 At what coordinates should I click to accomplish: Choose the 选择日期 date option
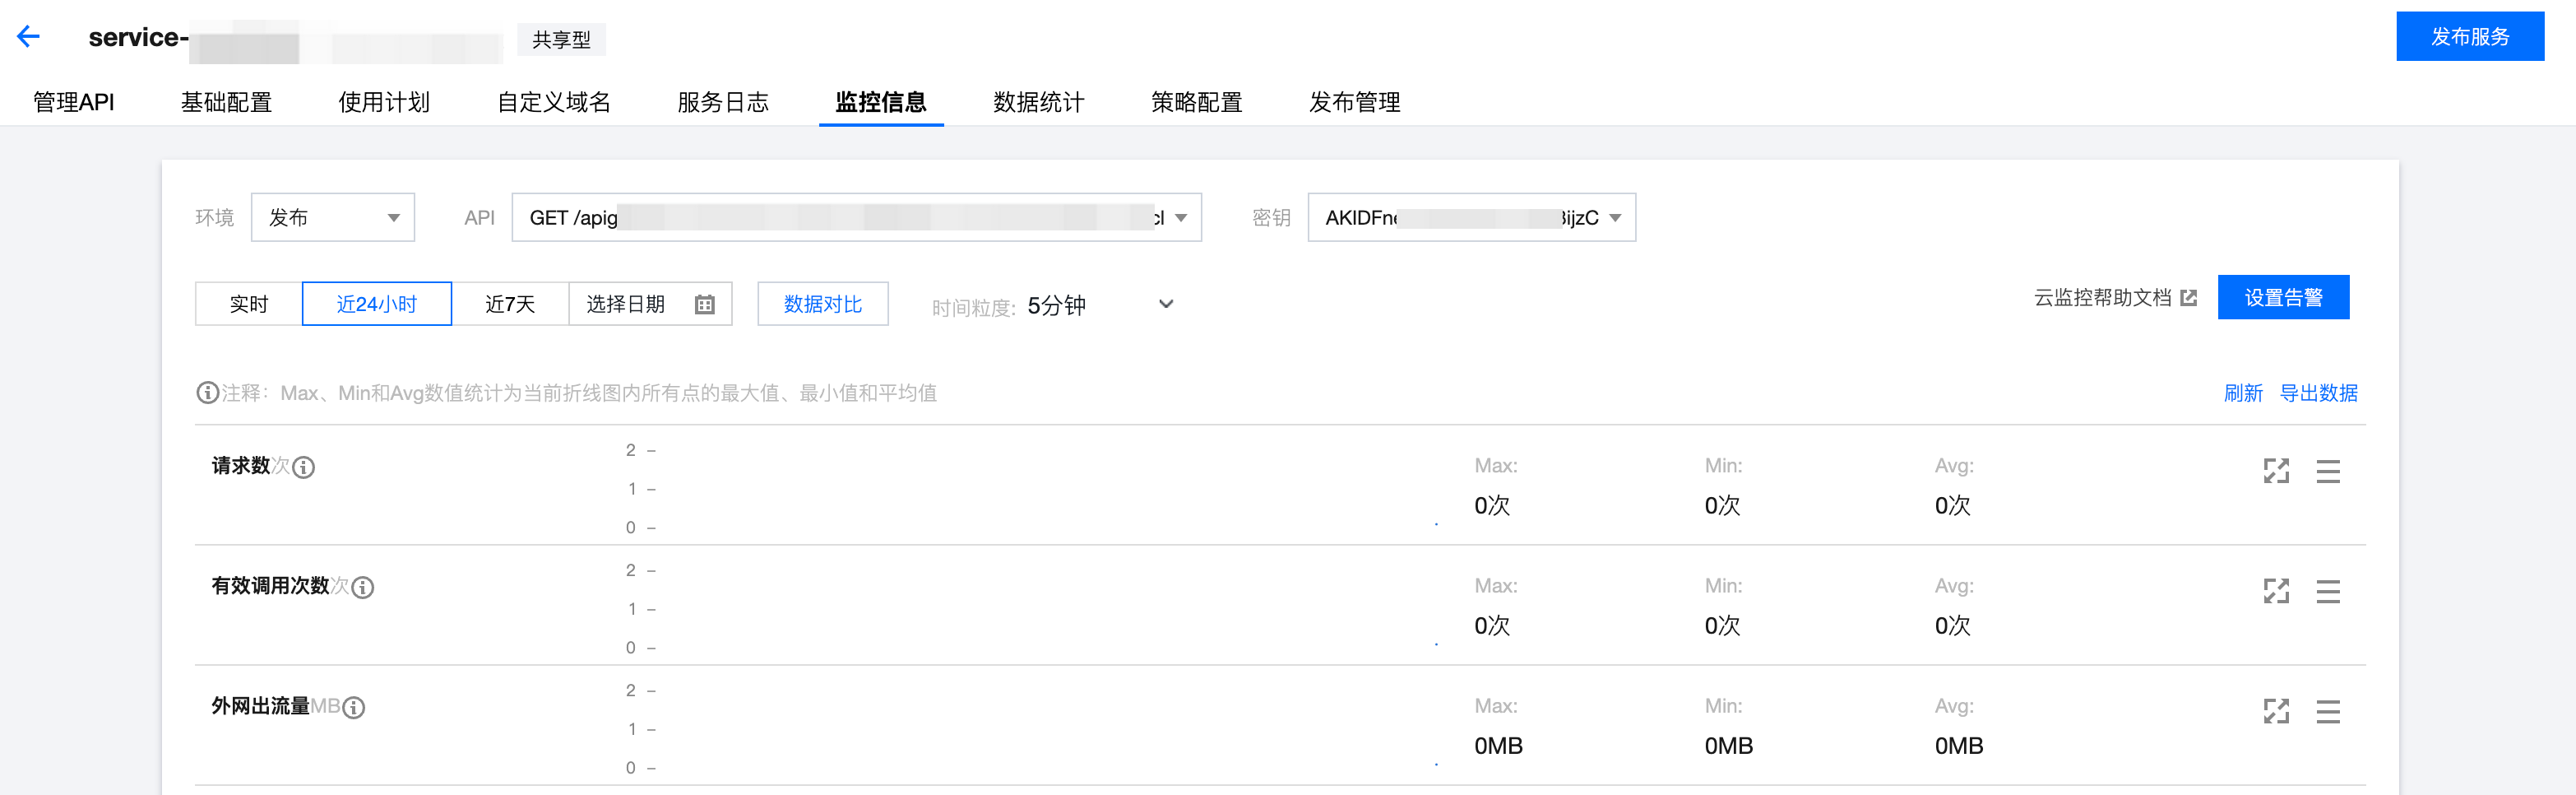[x=650, y=304]
